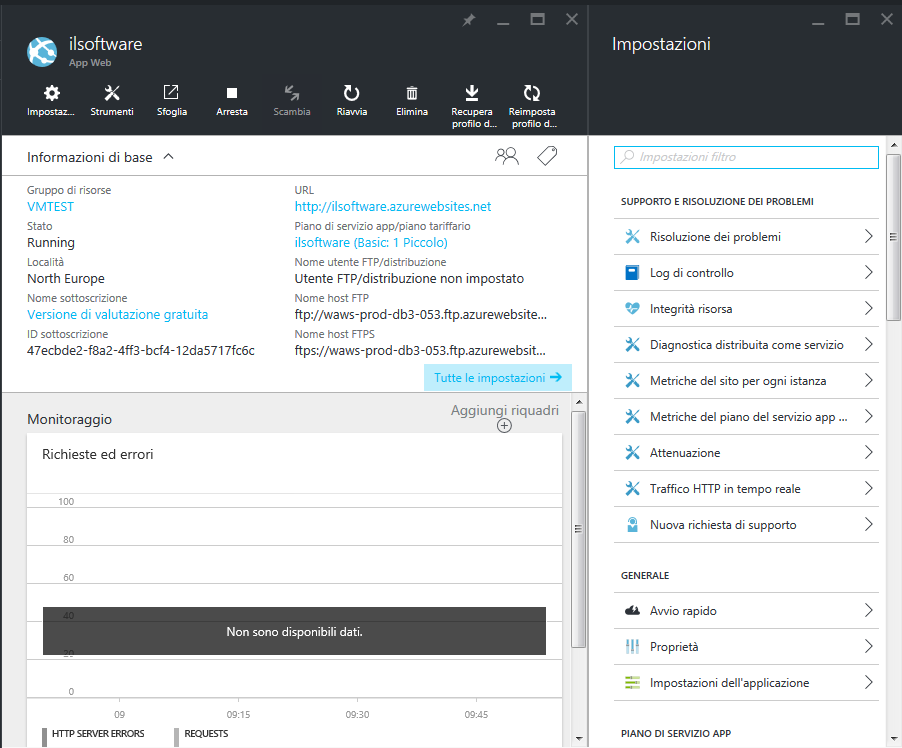Viewport: 902px width, 748px height.
Task: Click the Richieste ed errori chart tile
Action: coord(295,590)
